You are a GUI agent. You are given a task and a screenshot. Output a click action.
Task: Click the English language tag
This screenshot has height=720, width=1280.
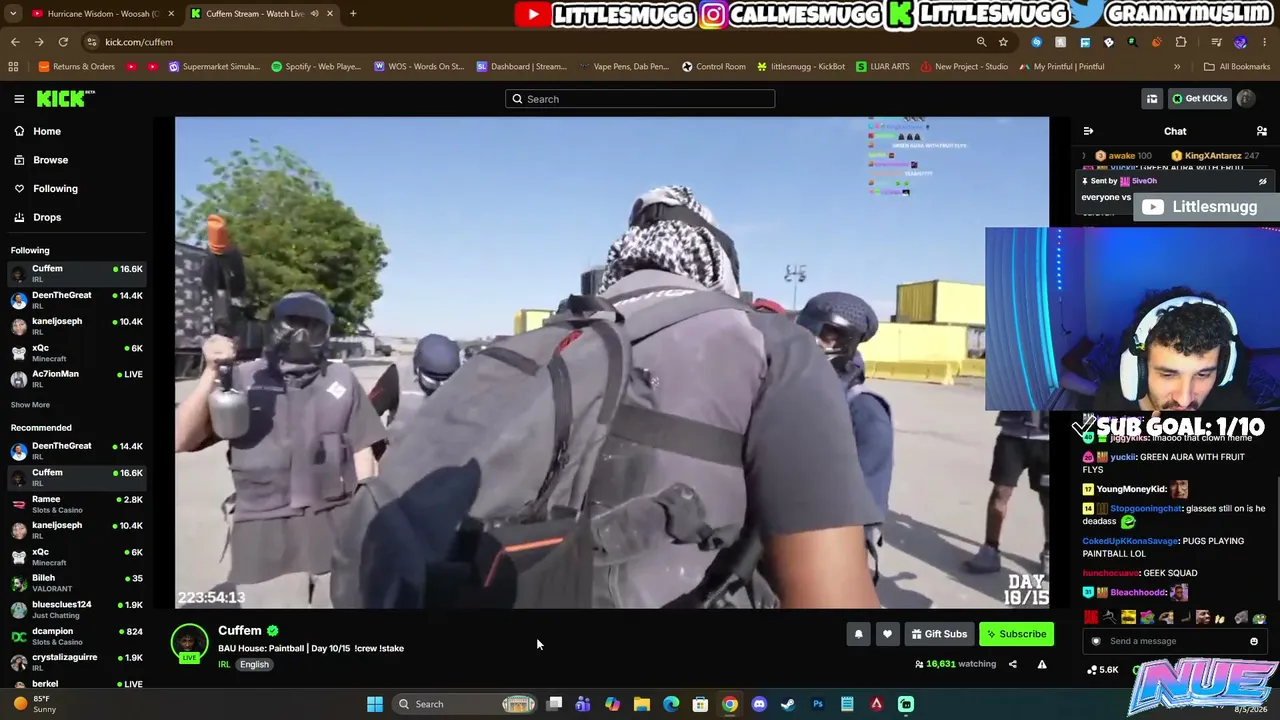[254, 664]
